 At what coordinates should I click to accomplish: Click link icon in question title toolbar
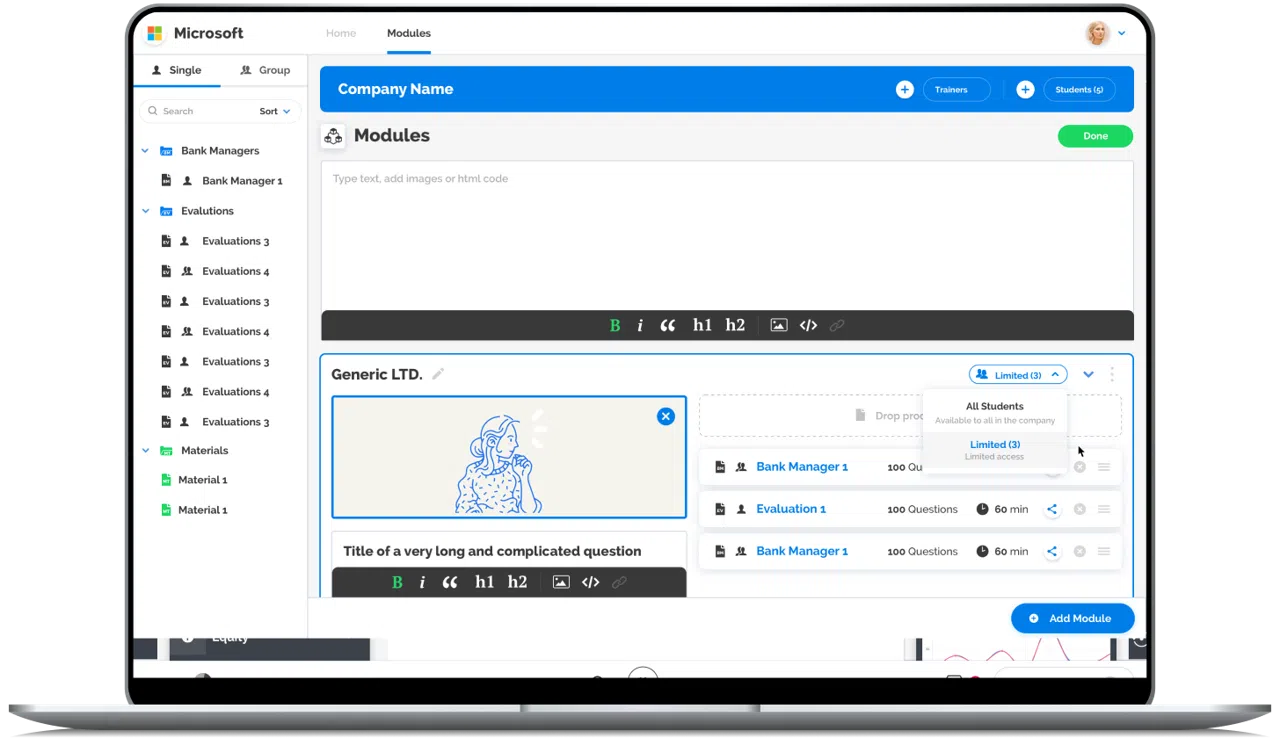pyautogui.click(x=619, y=582)
